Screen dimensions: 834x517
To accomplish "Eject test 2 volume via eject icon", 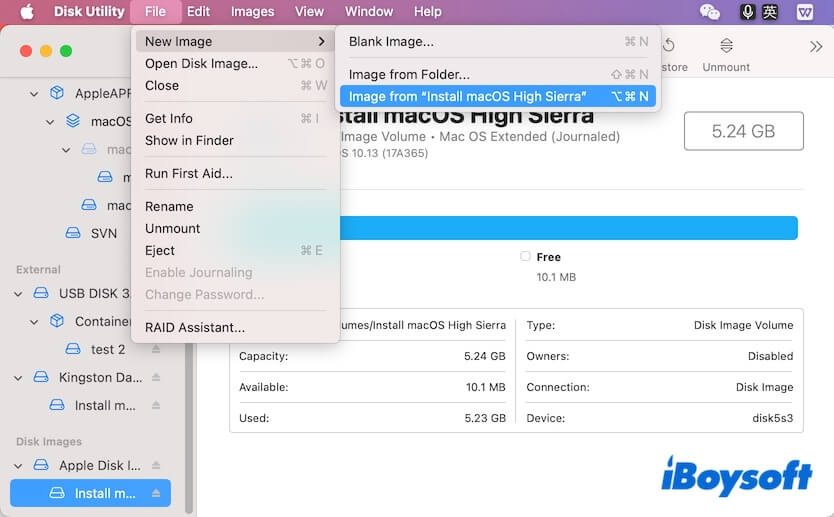I will pos(156,350).
